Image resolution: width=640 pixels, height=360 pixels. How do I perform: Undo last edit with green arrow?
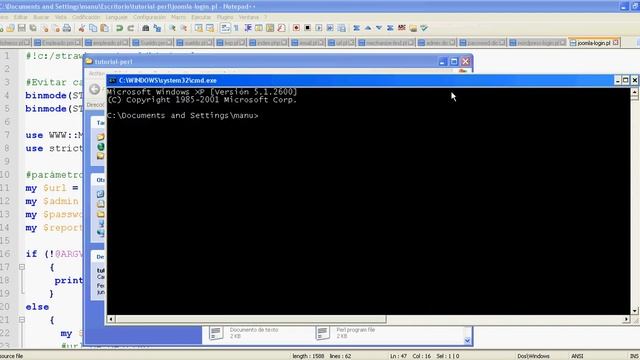[x=119, y=28]
